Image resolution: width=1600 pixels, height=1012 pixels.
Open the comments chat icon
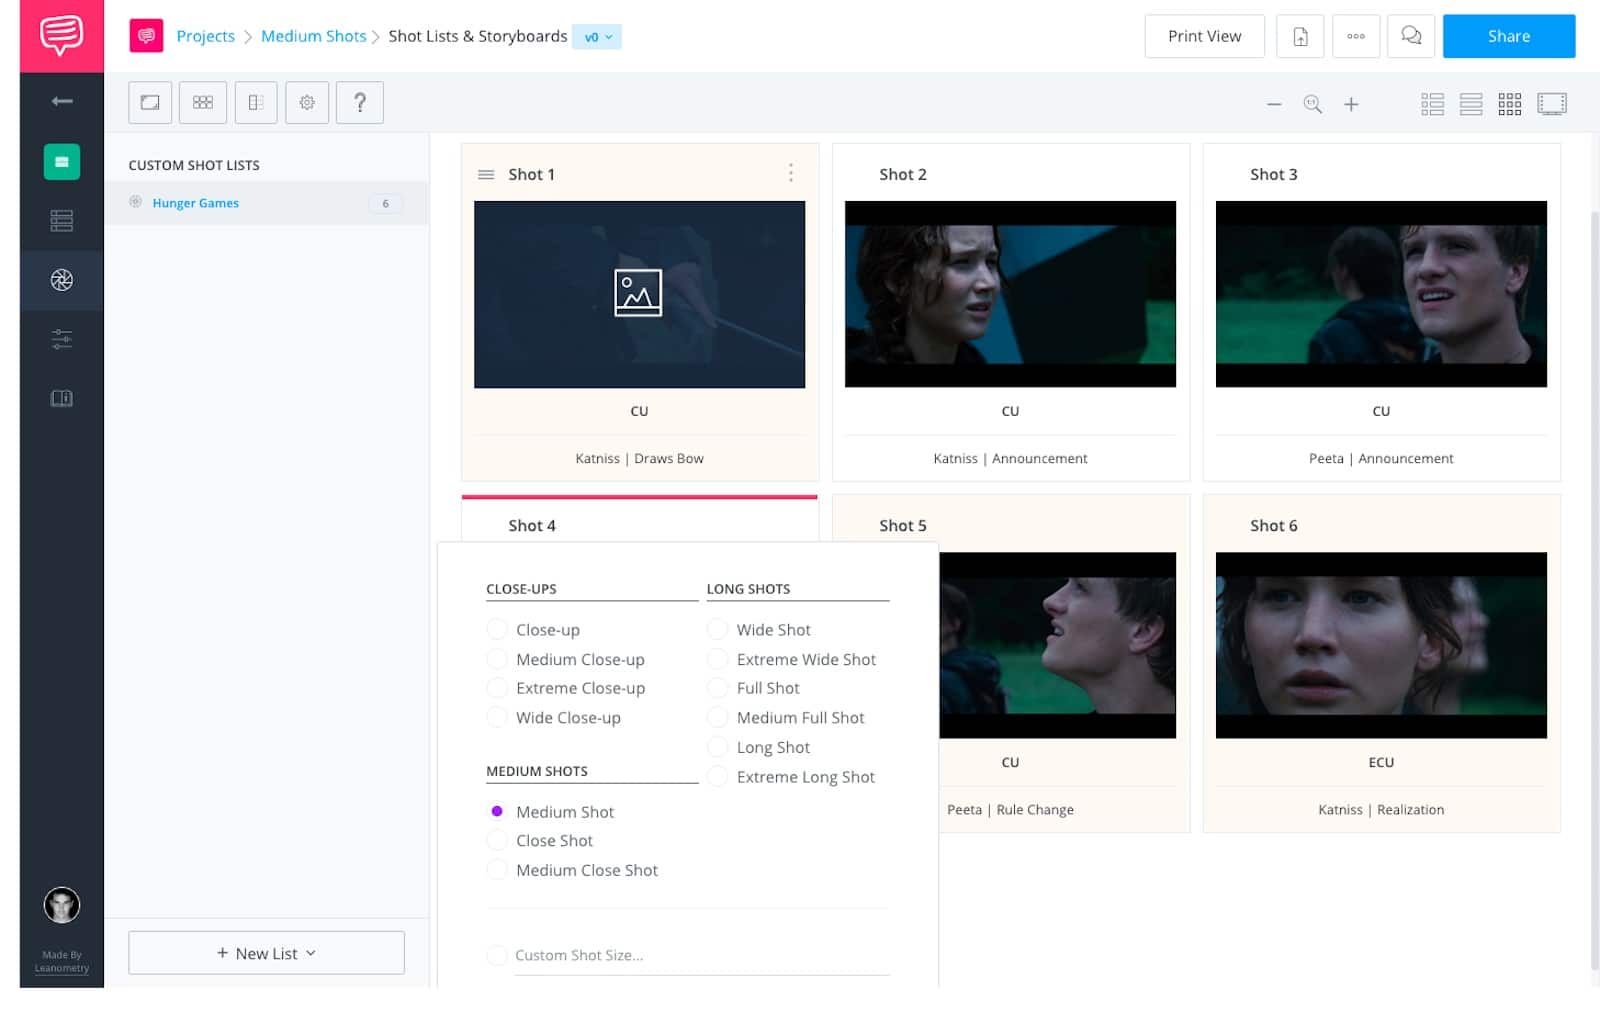1411,36
